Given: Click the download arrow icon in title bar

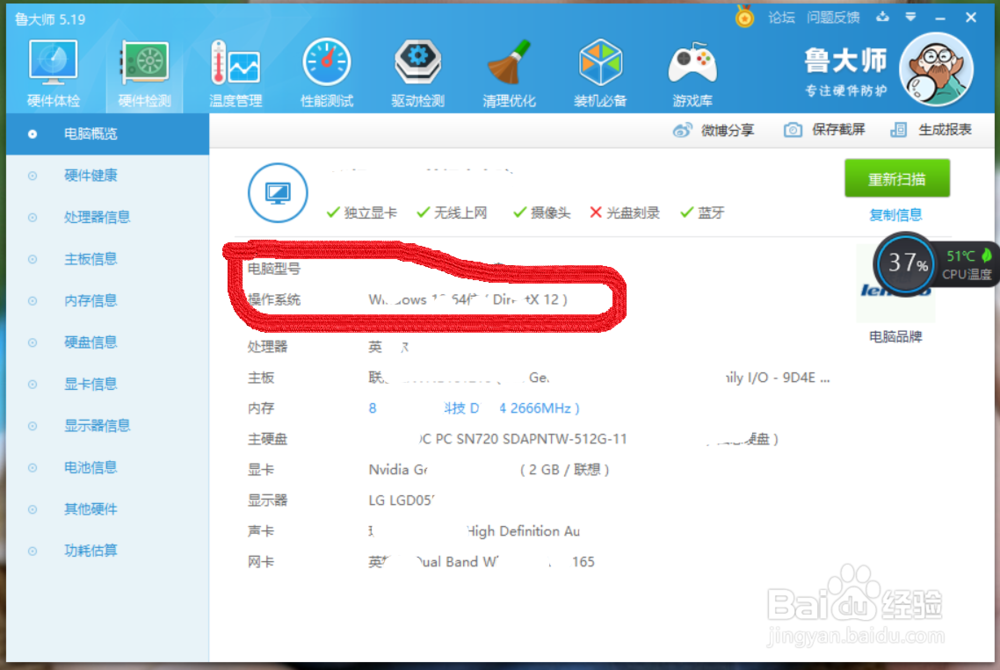Looking at the screenshot, I should [883, 17].
